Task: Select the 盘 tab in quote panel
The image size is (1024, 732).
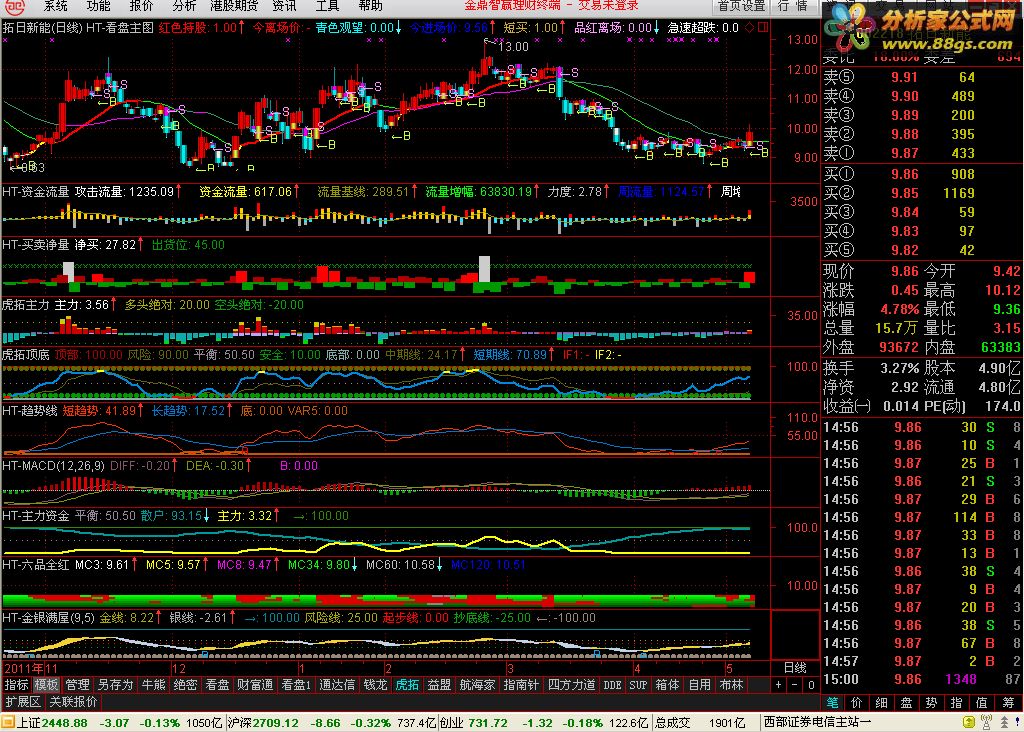Action: 906,703
